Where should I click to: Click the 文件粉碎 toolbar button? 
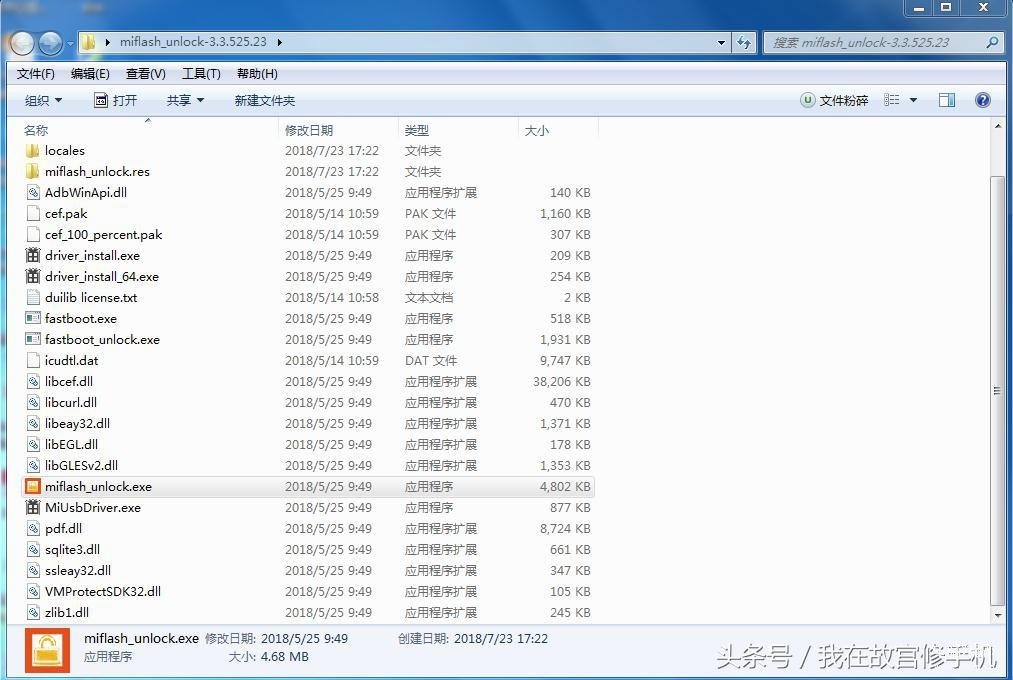834,100
